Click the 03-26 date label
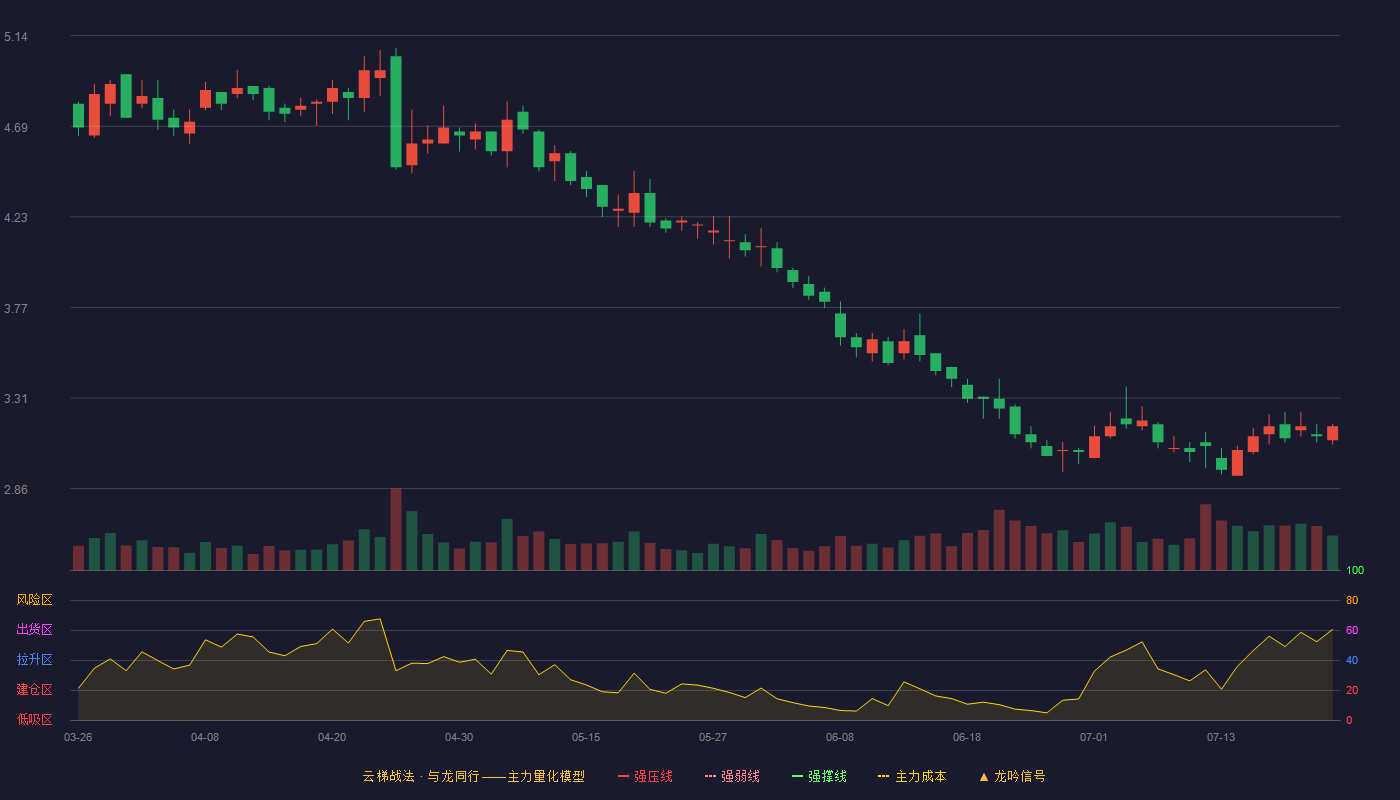1400x800 pixels. click(78, 737)
